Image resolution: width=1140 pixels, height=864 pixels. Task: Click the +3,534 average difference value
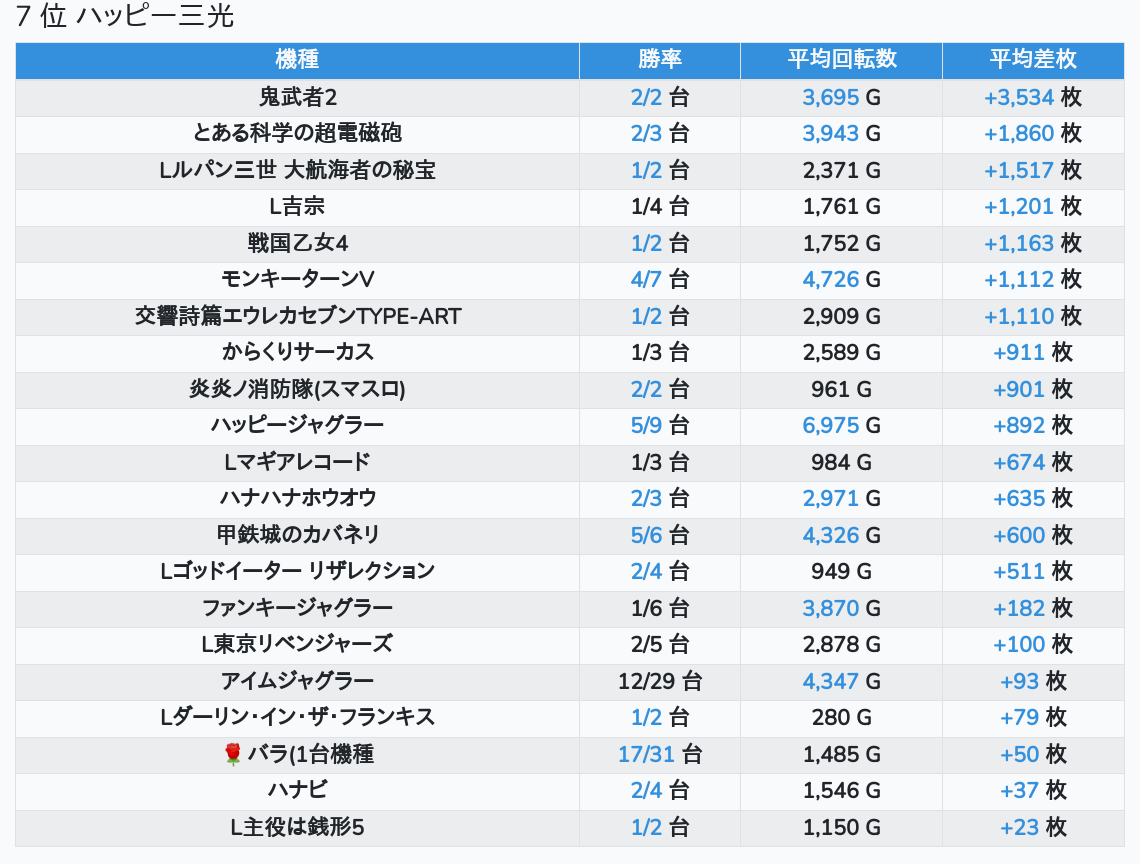pos(1018,97)
